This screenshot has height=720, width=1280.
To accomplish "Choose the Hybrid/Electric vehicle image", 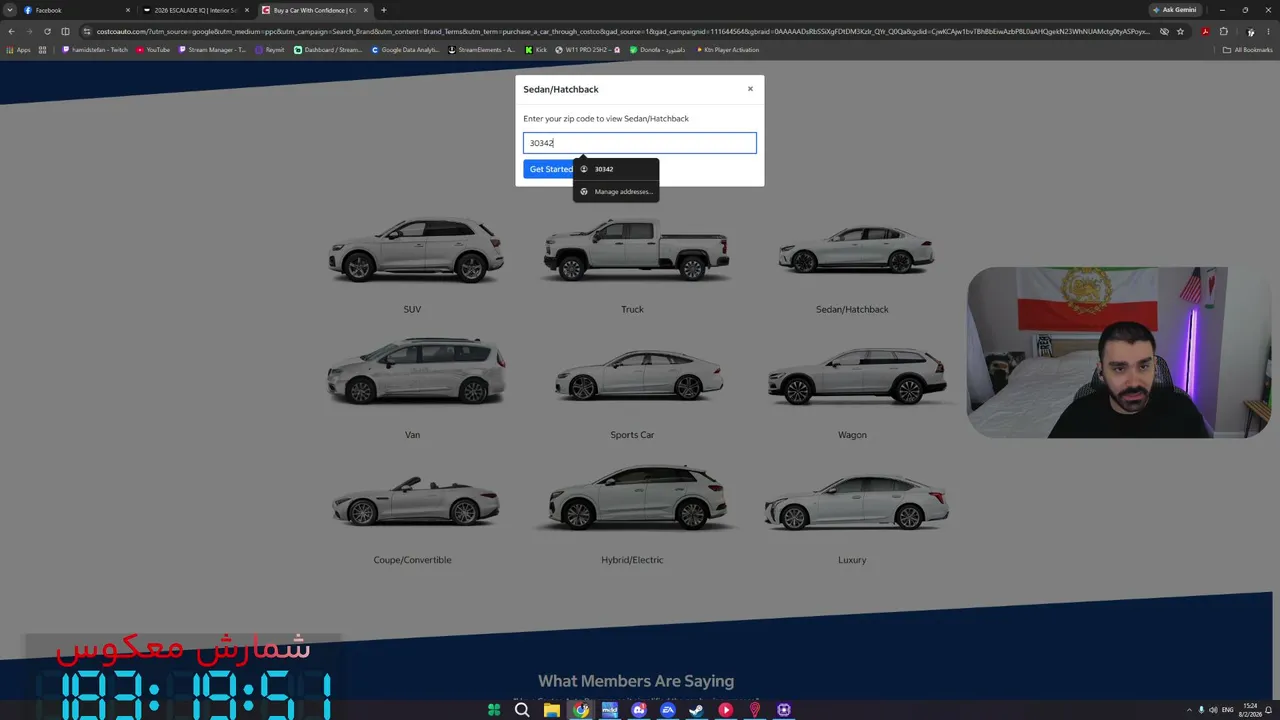I will (637, 497).
